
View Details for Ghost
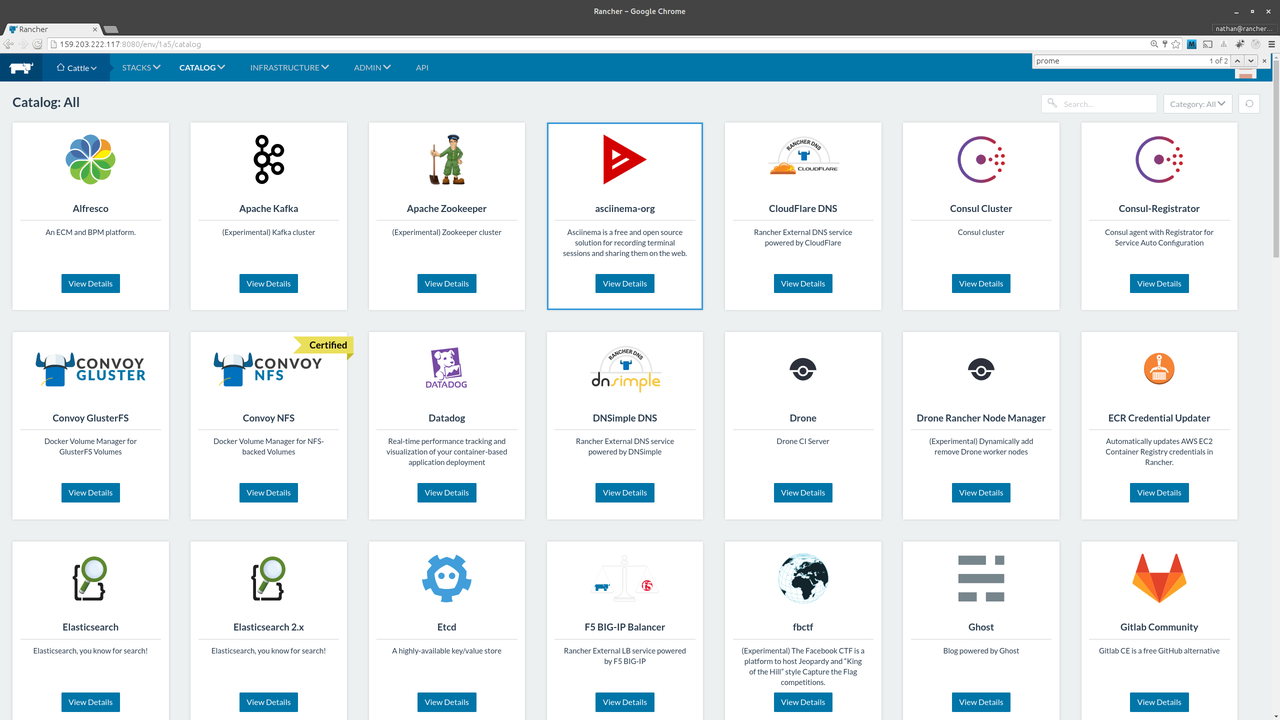[x=981, y=702]
